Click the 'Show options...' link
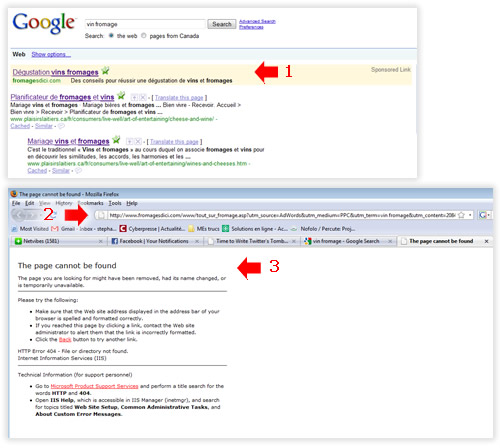The width and height of the screenshot is (500, 448). 51,54
